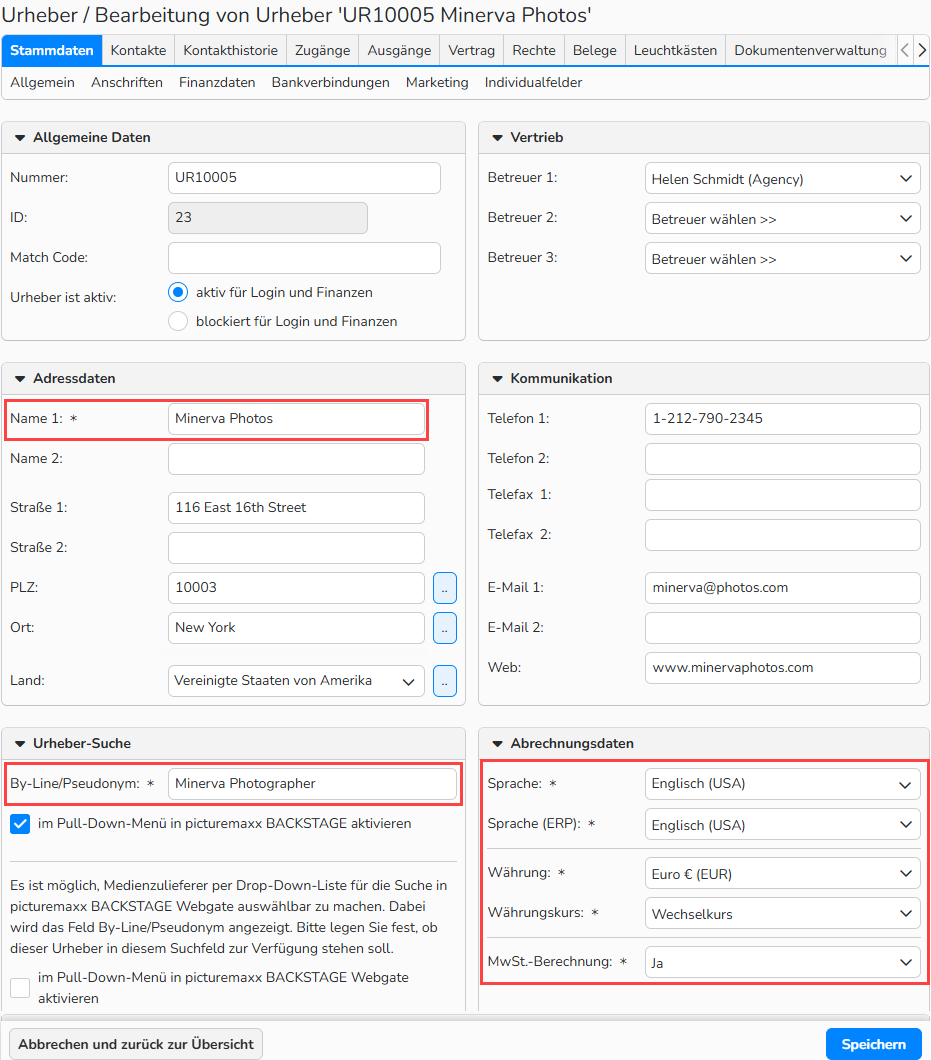The height and width of the screenshot is (1060, 931).
Task: Collapse the Allgemeine Daten section
Action: click(20, 137)
